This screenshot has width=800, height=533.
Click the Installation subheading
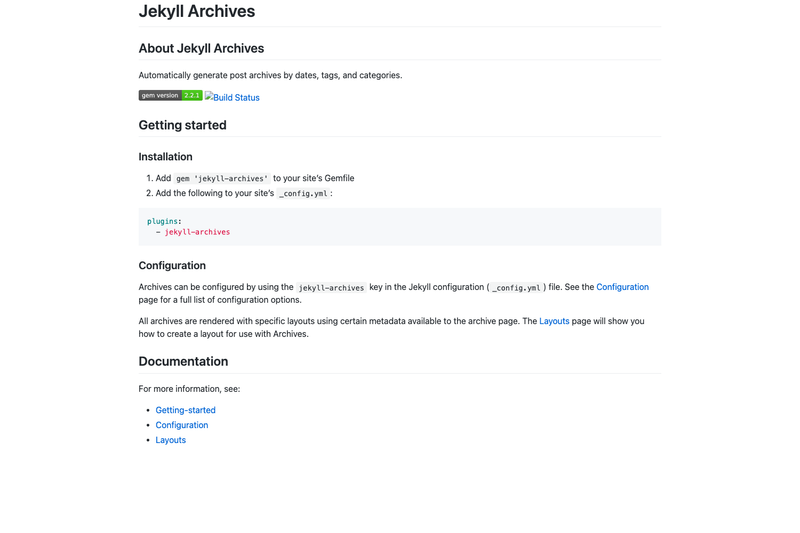point(165,157)
